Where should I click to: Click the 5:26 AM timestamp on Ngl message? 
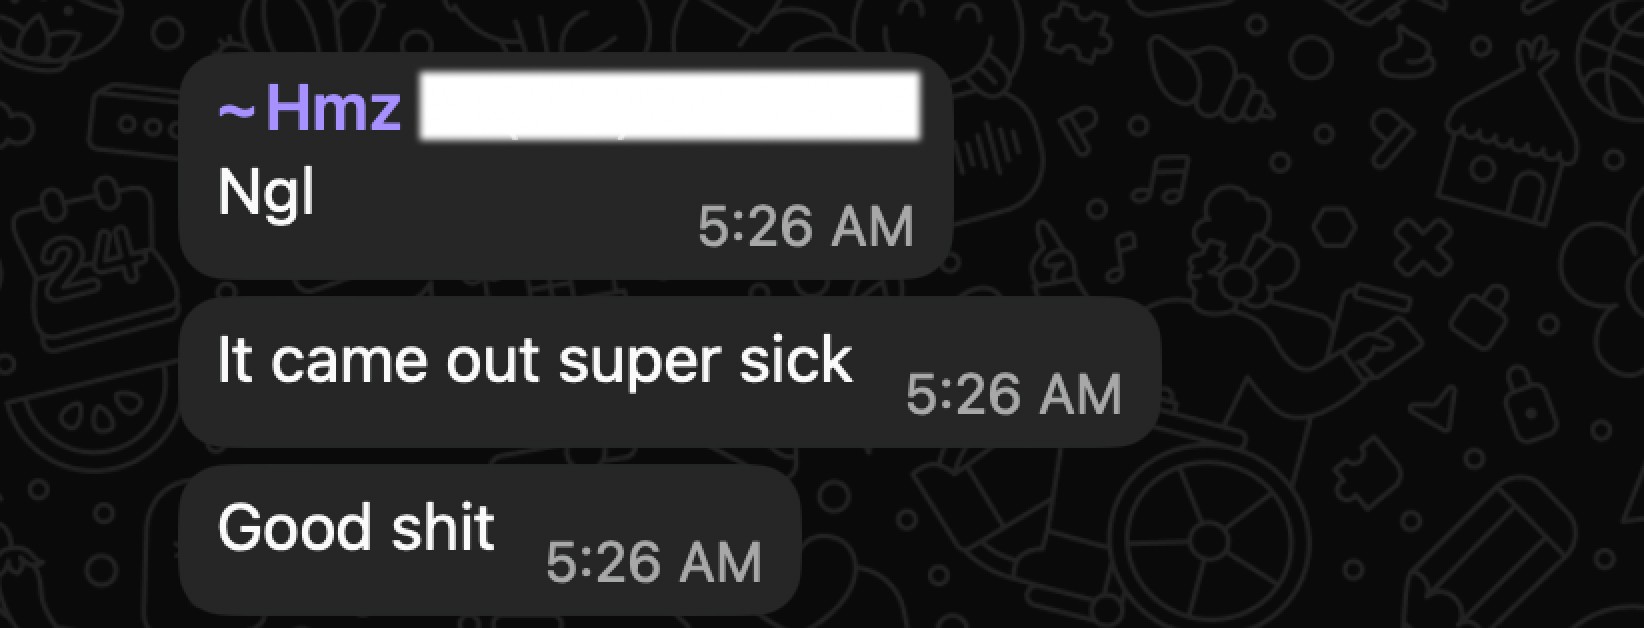pyautogui.click(x=805, y=228)
